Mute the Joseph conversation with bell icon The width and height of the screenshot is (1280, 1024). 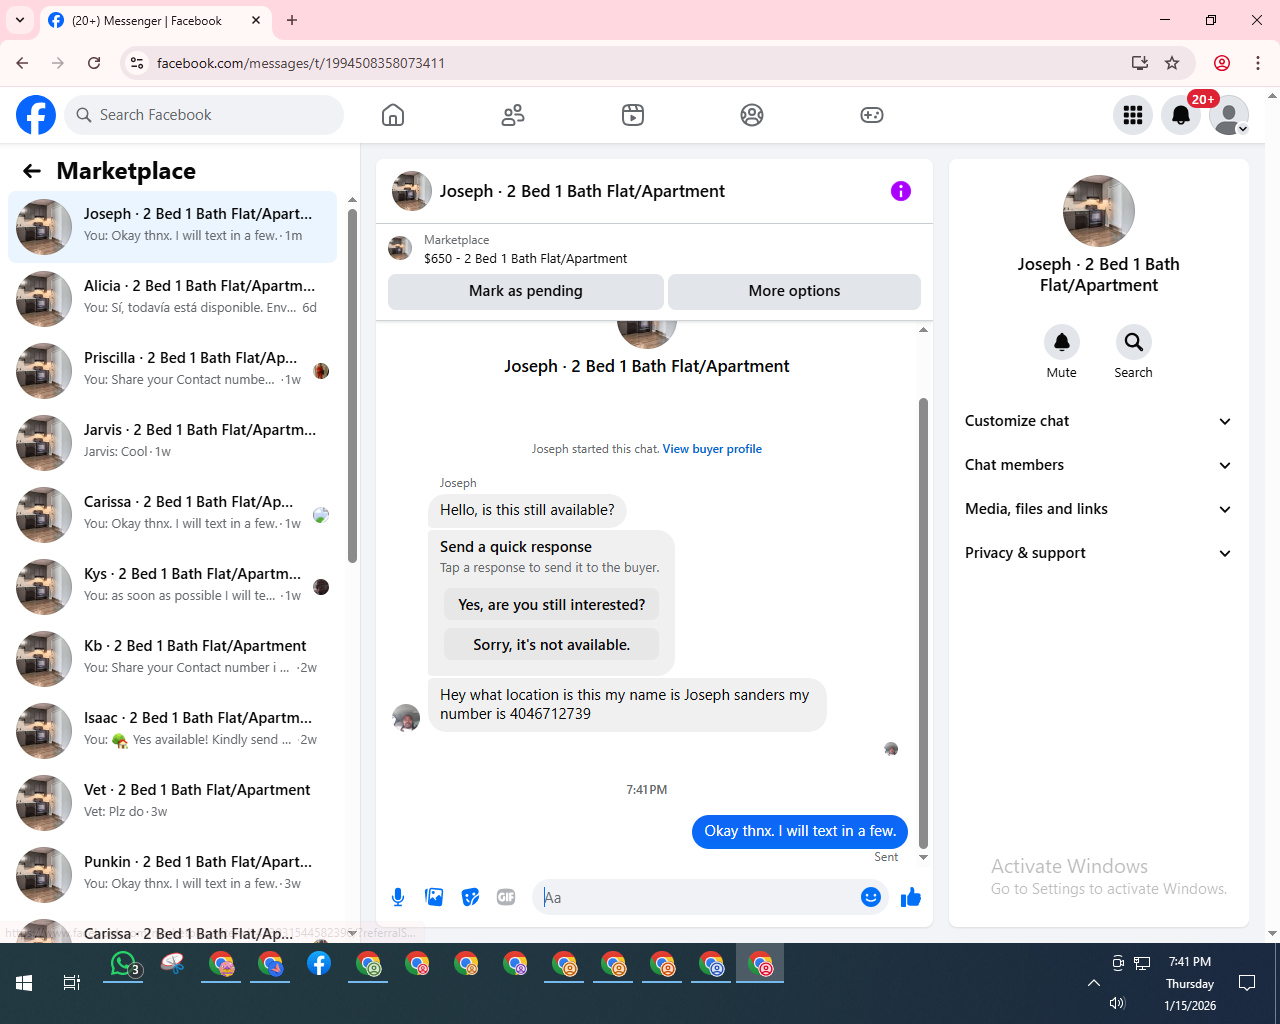click(x=1062, y=342)
